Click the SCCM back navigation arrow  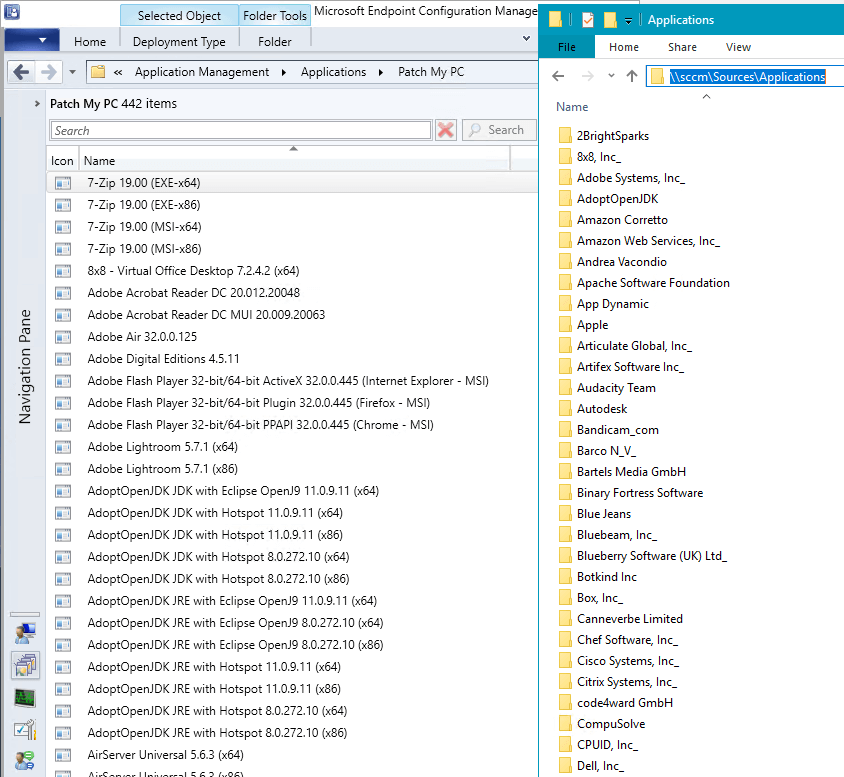21,72
